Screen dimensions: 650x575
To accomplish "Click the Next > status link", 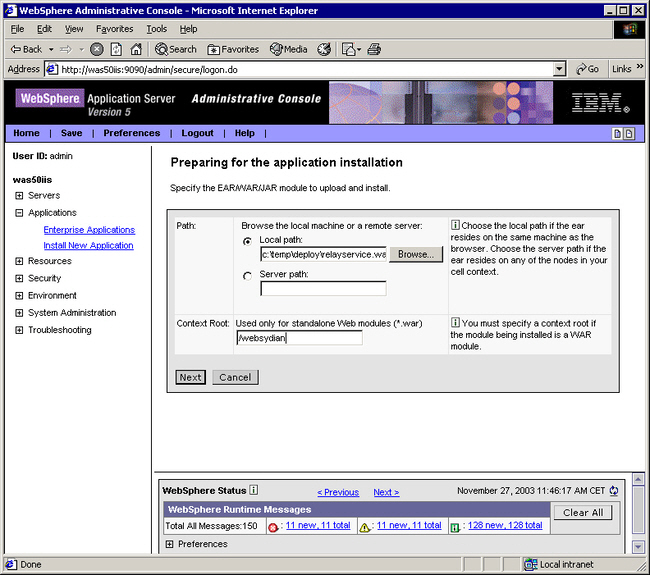I will pyautogui.click(x=386, y=492).
